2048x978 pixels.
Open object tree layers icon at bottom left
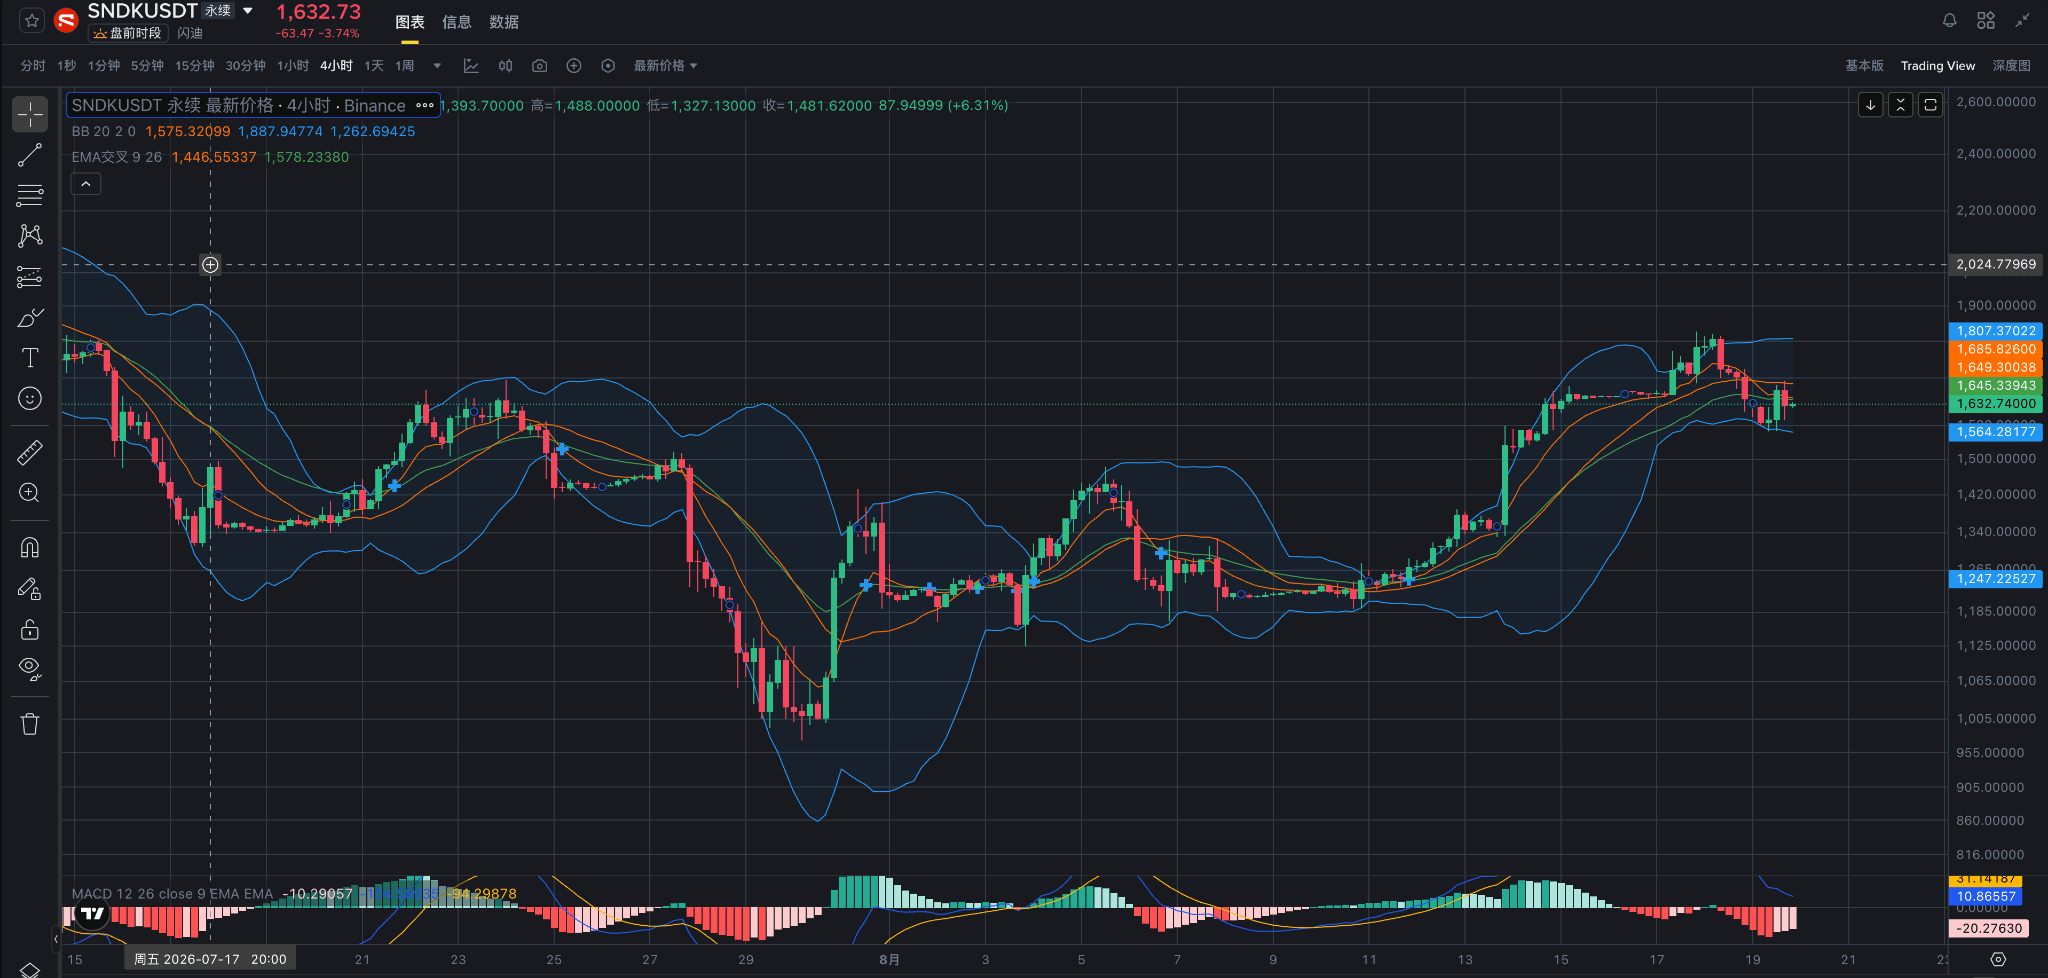point(30,969)
